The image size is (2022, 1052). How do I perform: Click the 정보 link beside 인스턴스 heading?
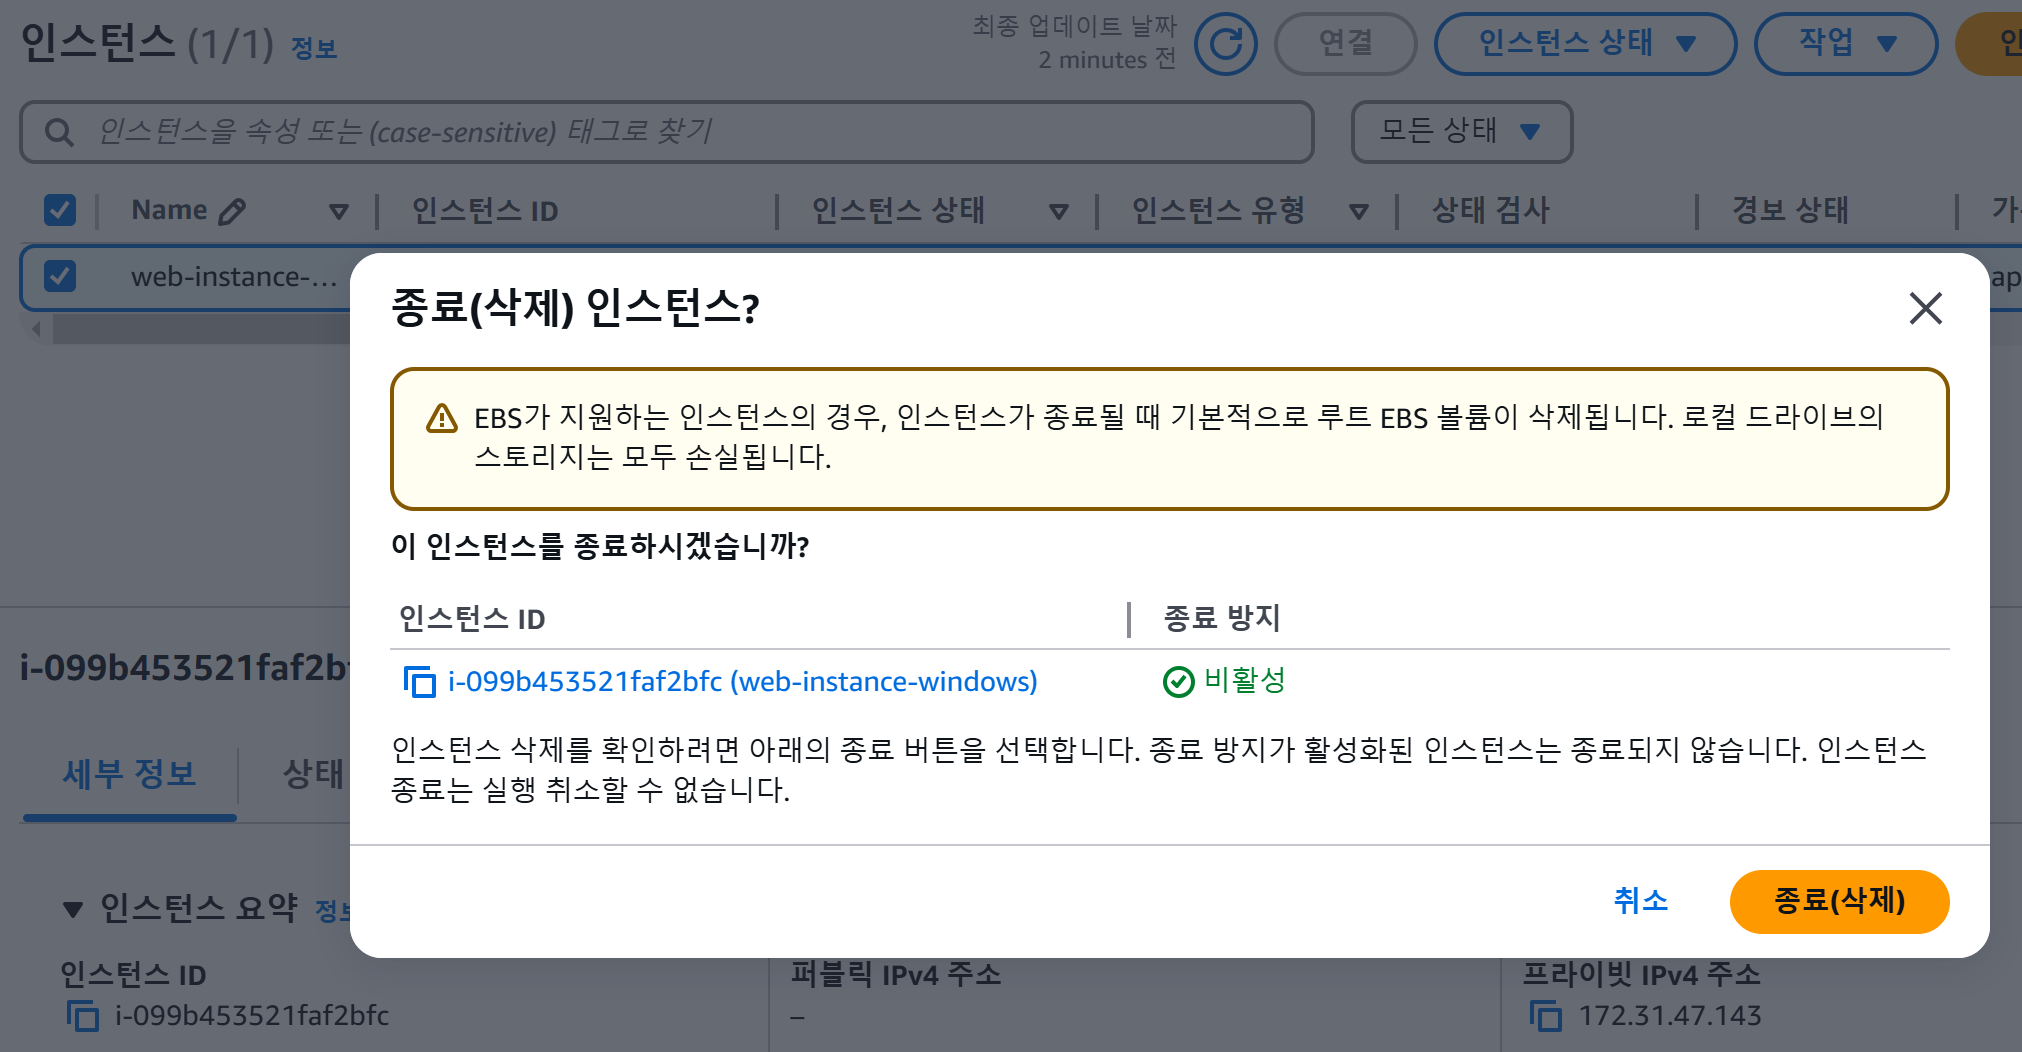(x=313, y=48)
